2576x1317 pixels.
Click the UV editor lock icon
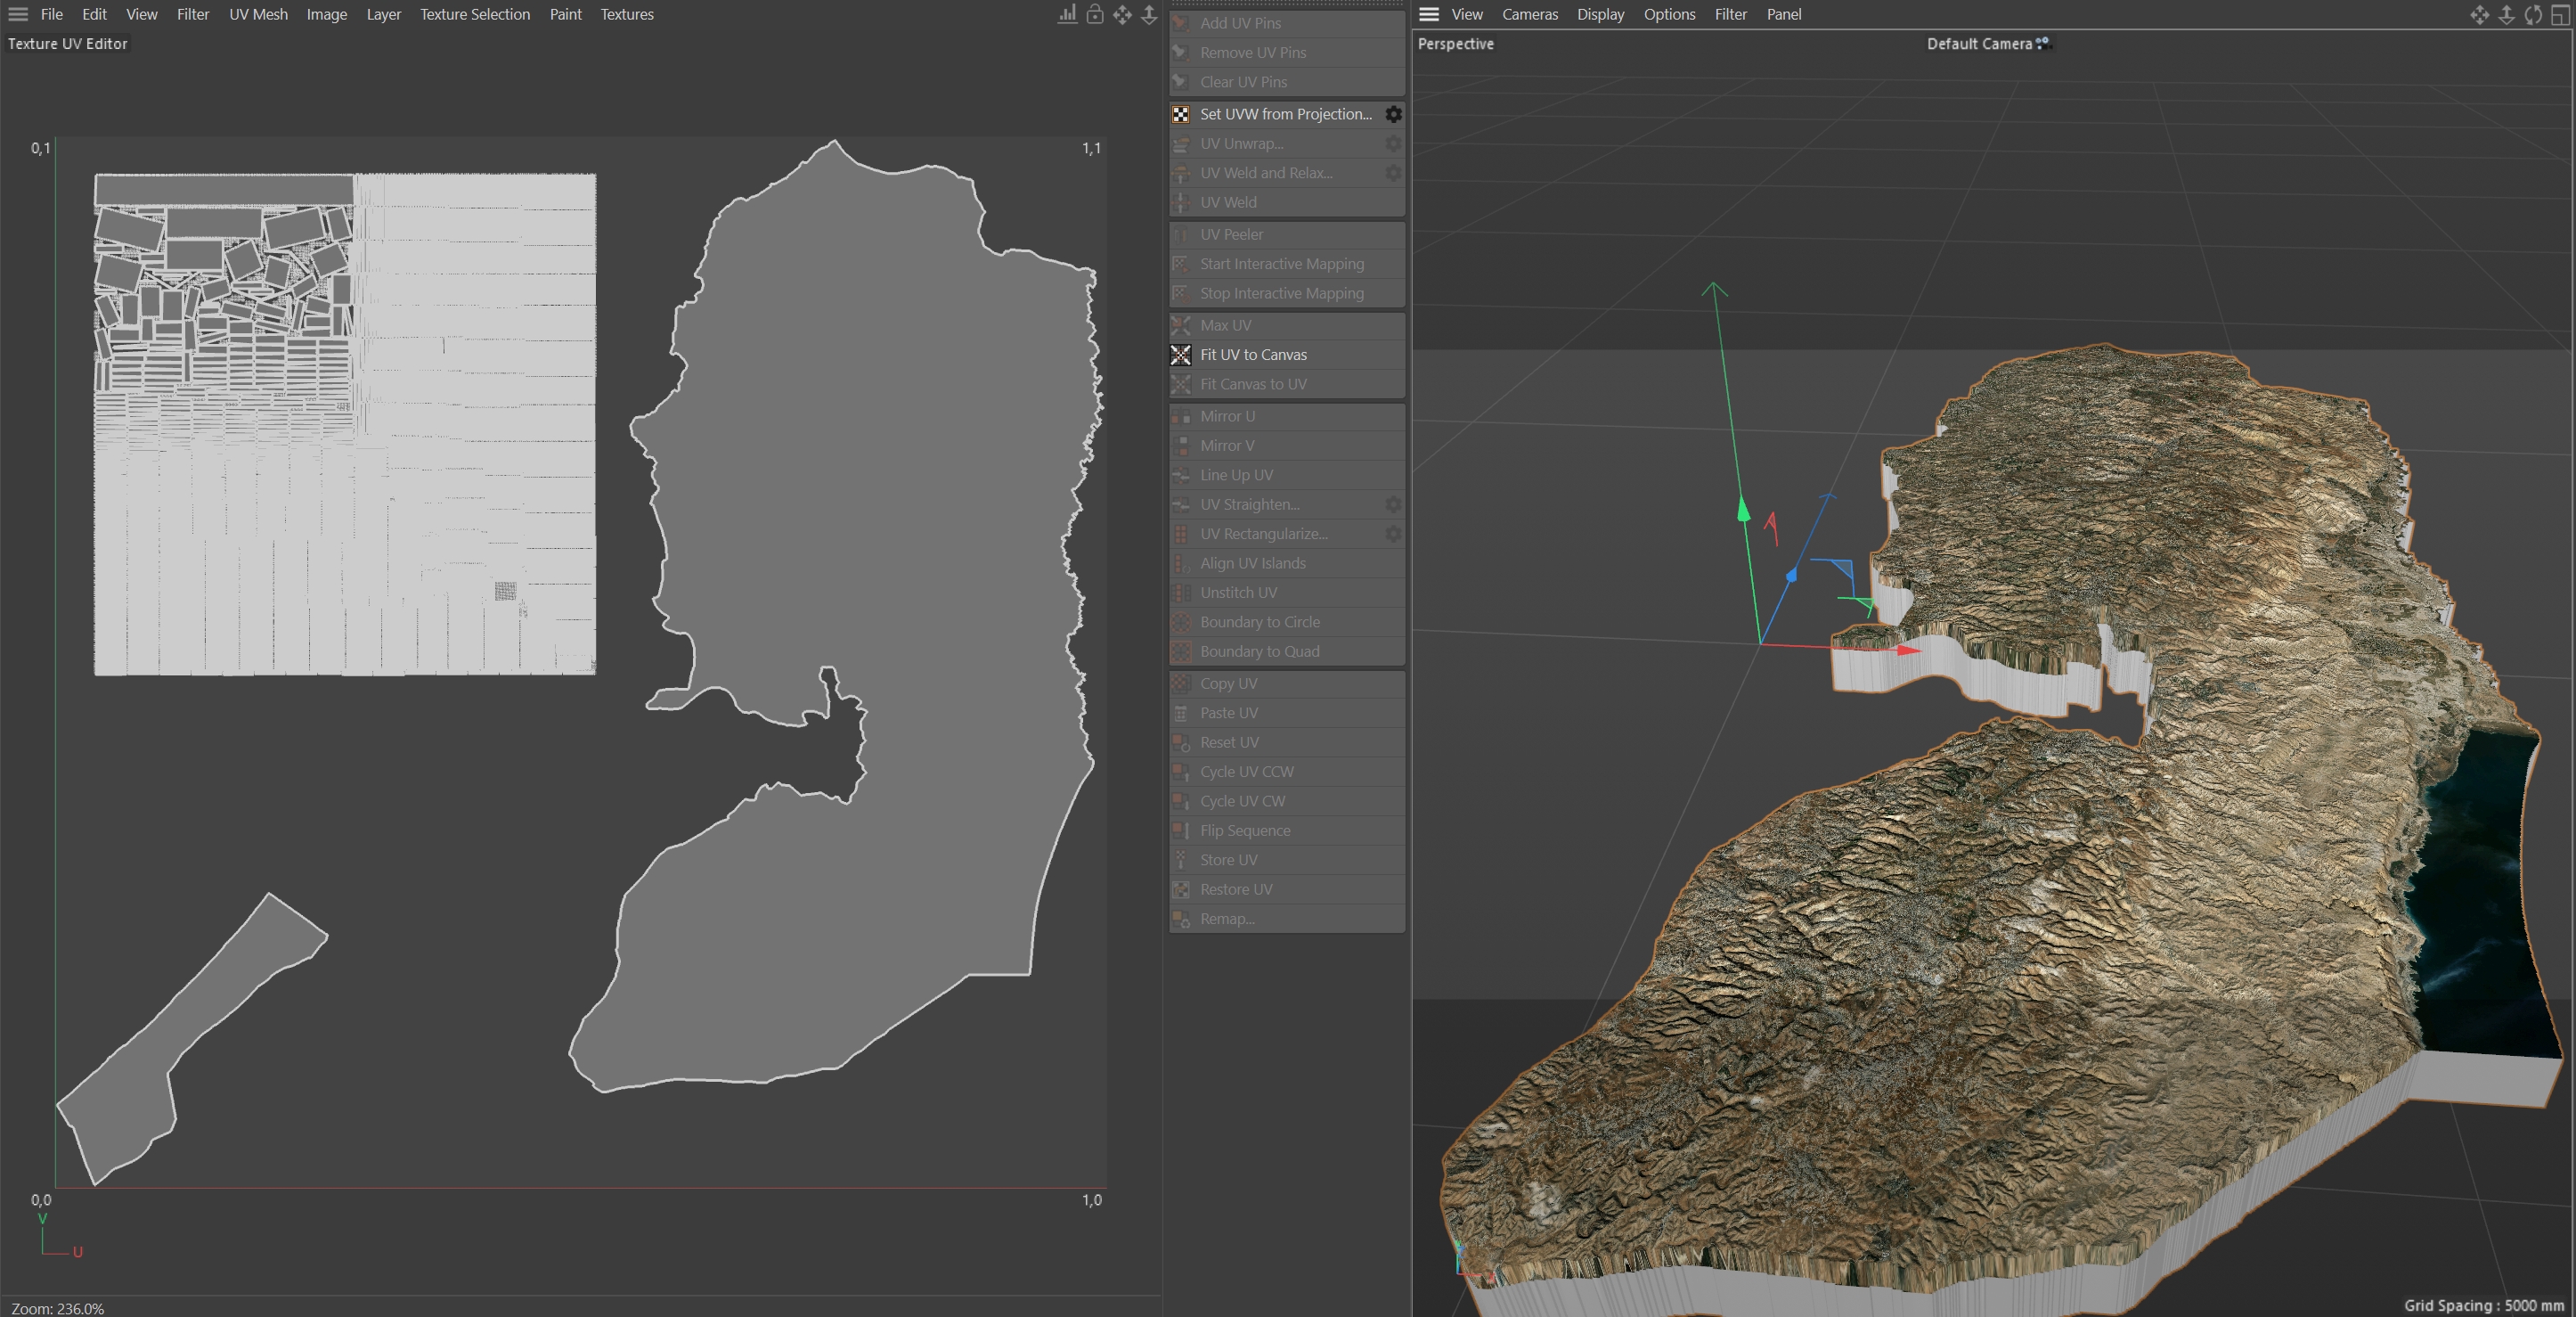(x=1095, y=14)
